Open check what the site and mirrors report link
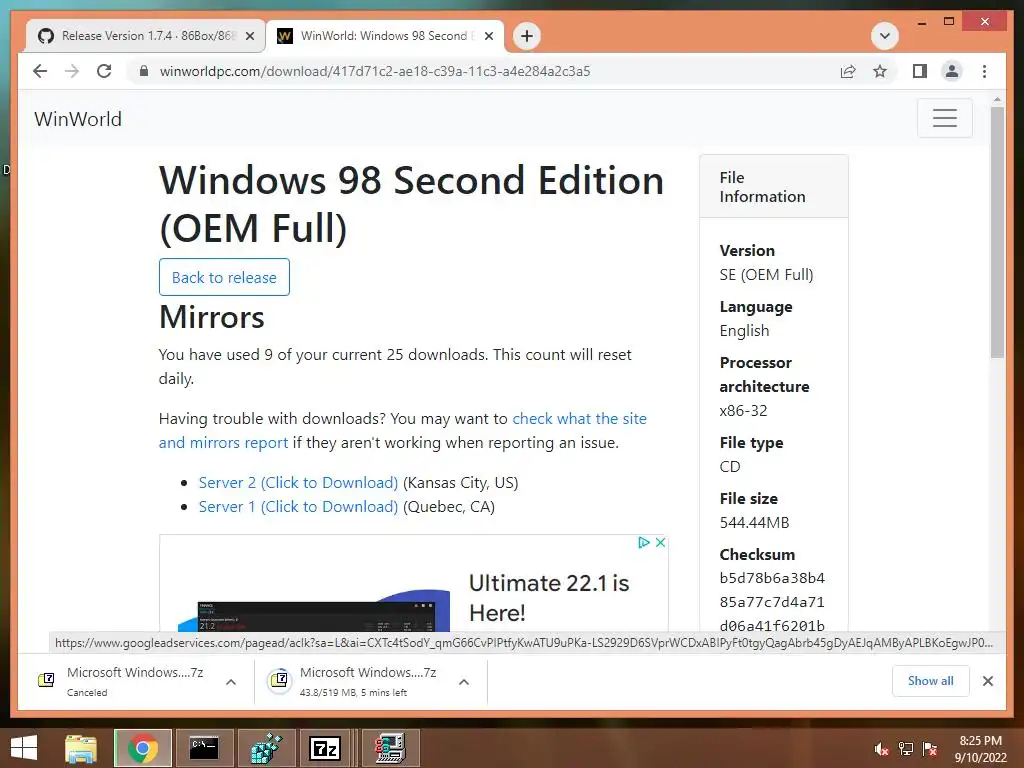Screen dimensions: 1024x768 coord(402,430)
